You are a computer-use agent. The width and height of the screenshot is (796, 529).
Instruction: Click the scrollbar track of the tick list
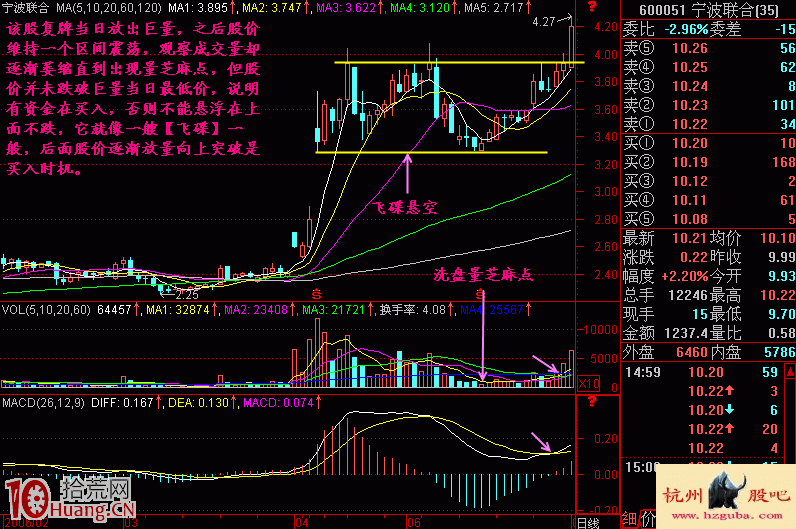tap(790, 421)
